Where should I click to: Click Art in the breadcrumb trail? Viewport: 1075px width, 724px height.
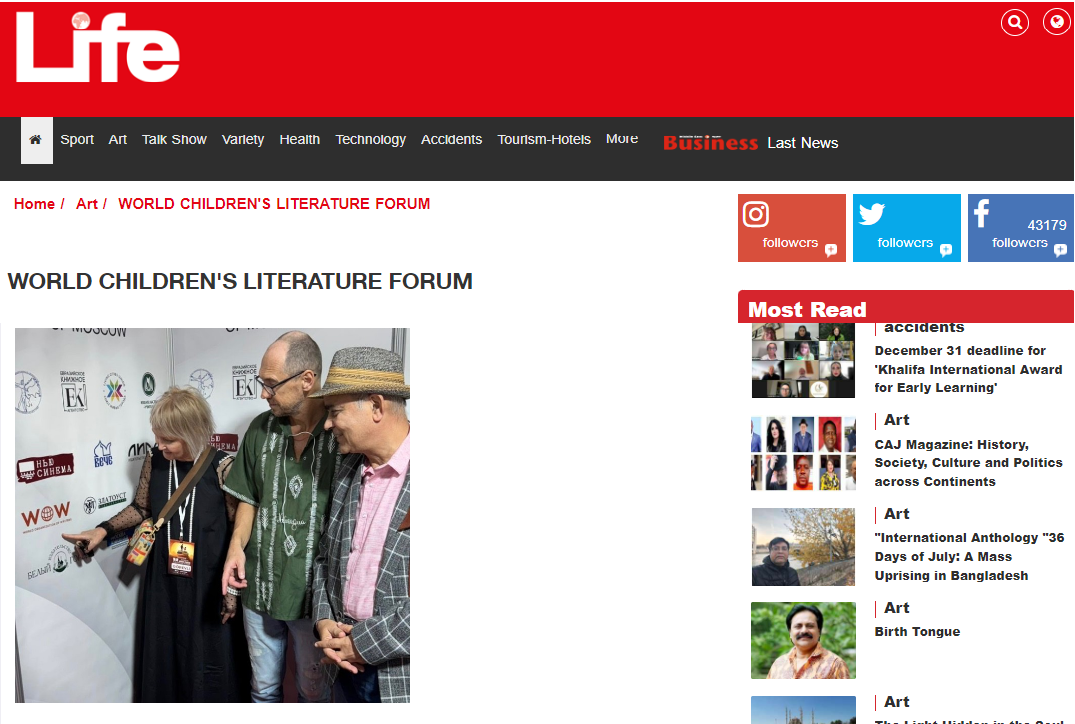[x=86, y=204]
